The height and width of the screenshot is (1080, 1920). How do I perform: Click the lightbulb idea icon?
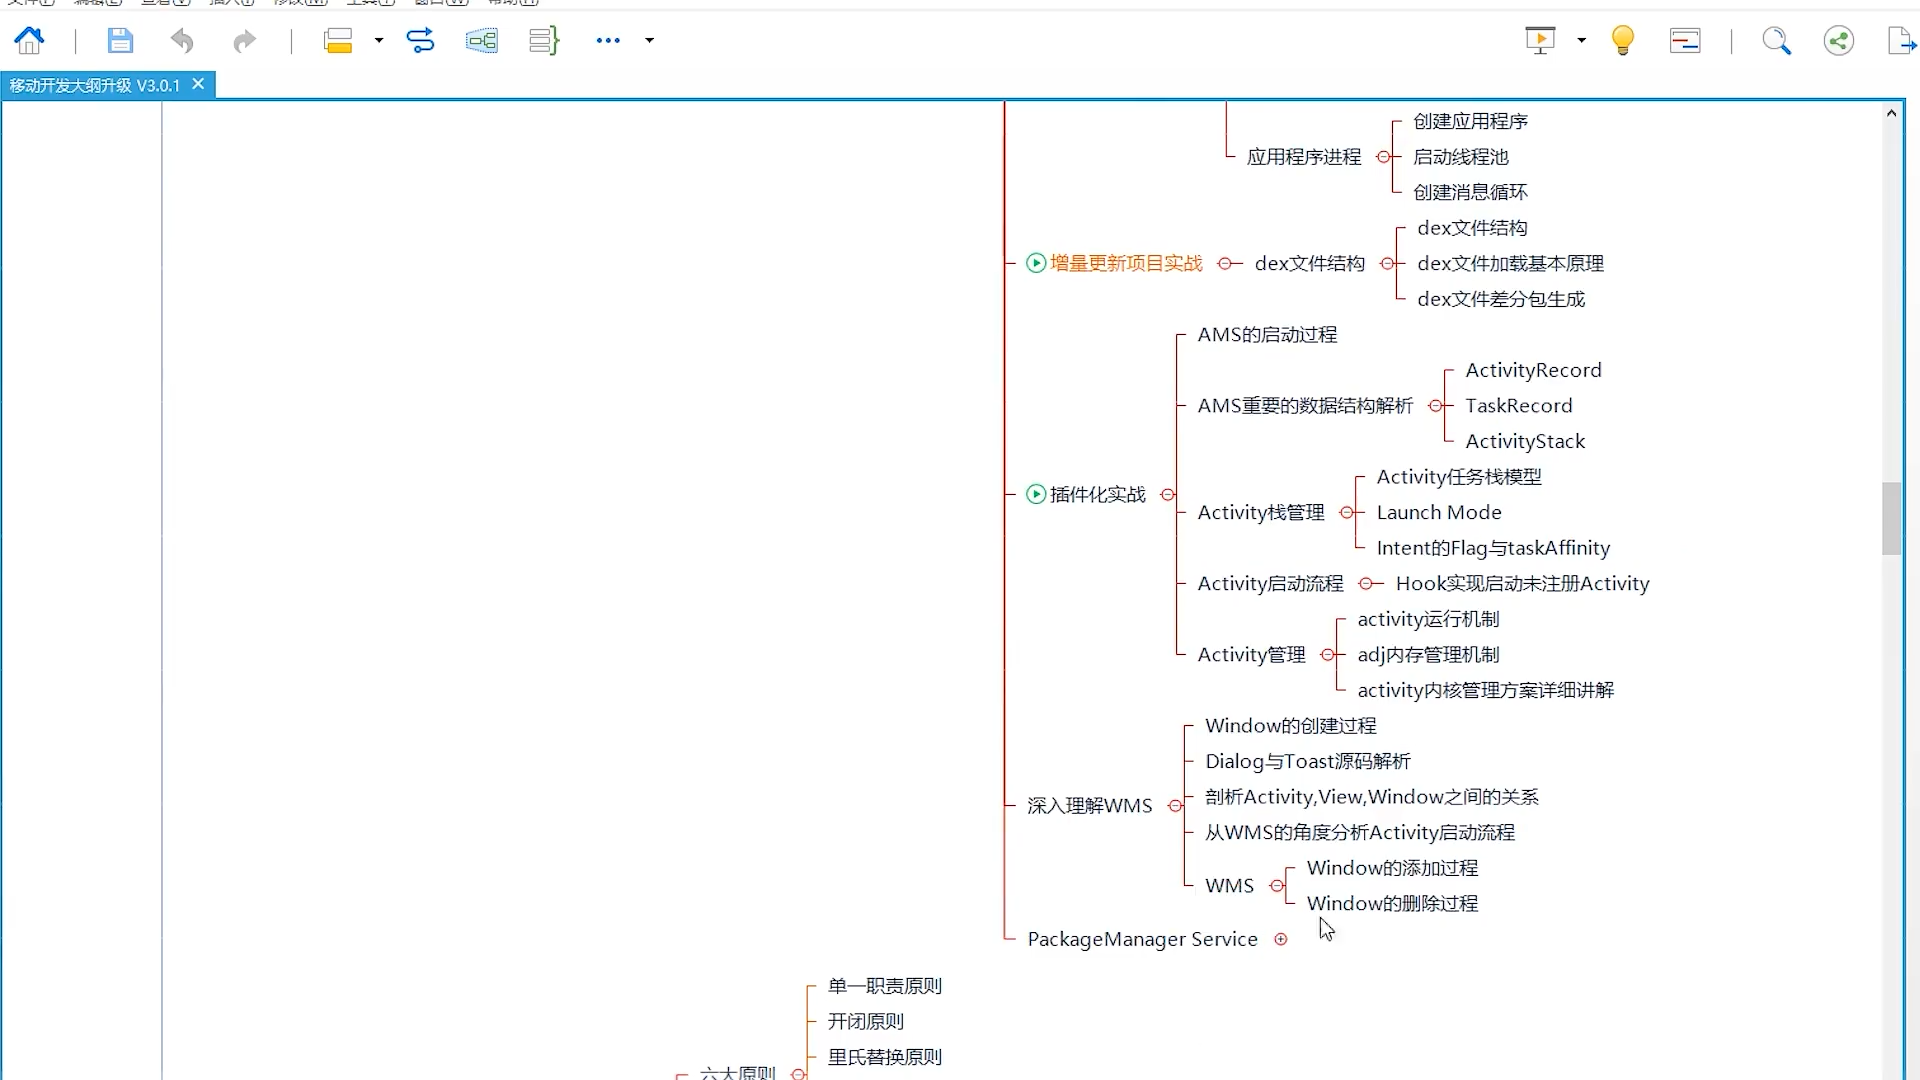[1622, 41]
